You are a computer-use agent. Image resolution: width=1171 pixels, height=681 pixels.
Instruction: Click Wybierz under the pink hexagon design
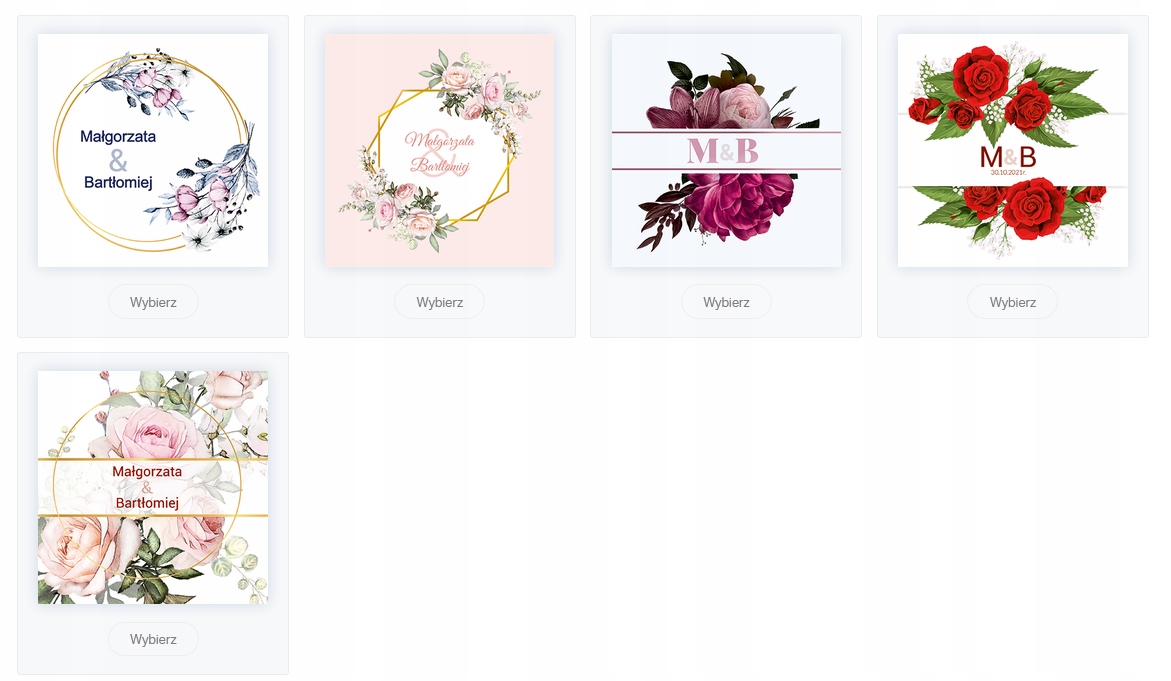click(439, 302)
